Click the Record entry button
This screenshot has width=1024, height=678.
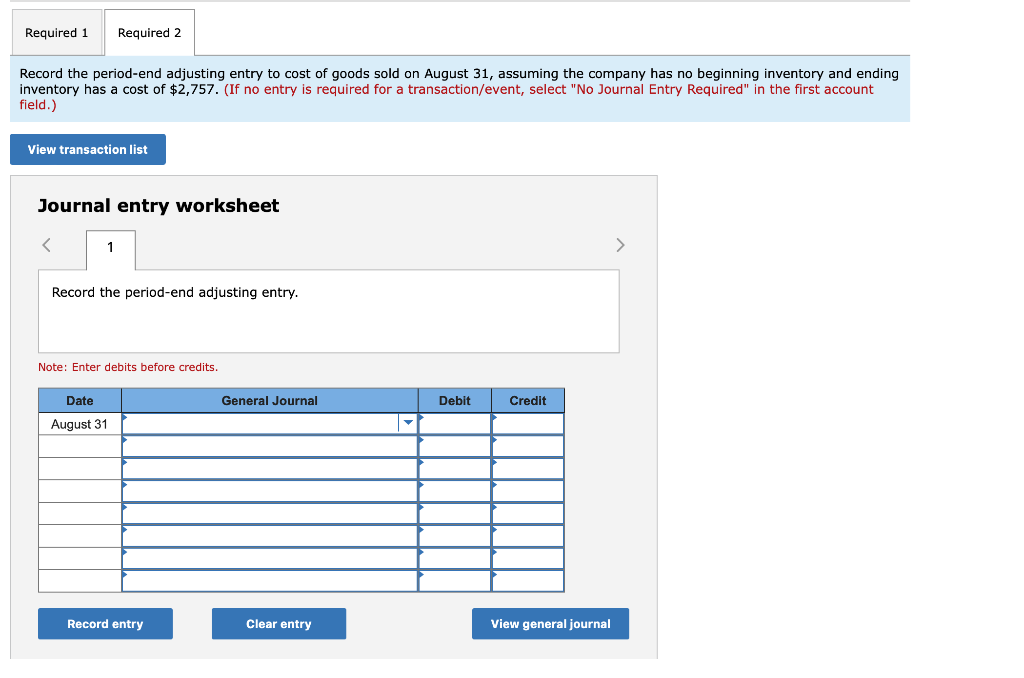[105, 624]
